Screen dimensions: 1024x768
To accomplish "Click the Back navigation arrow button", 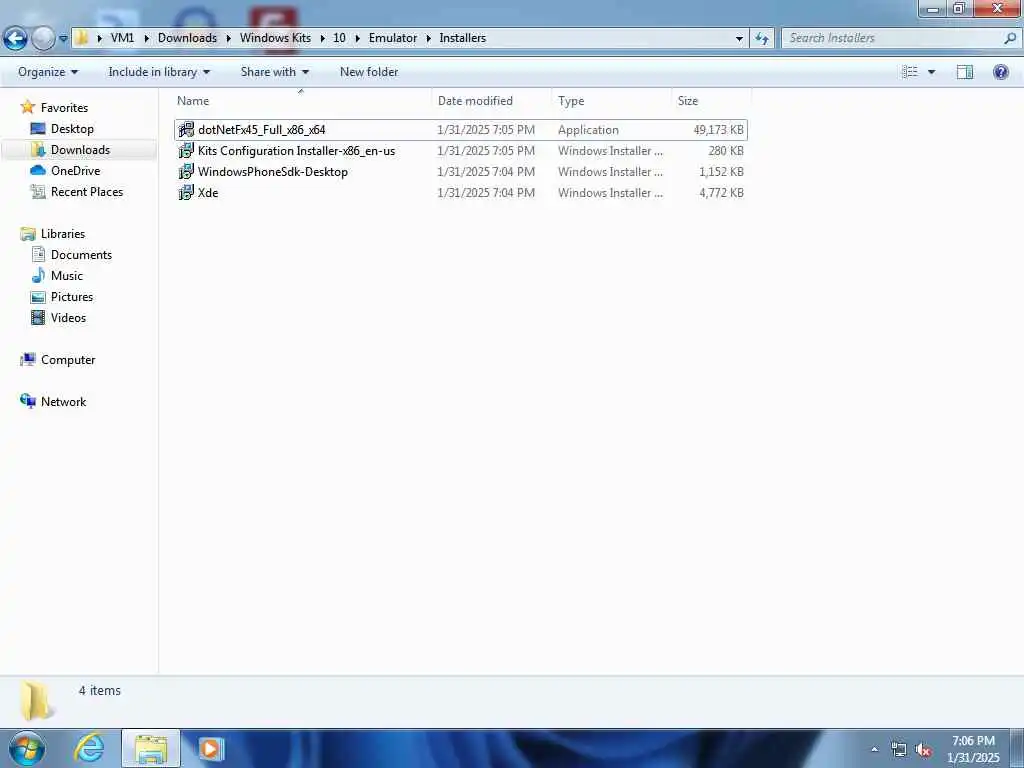I will pos(15,39).
